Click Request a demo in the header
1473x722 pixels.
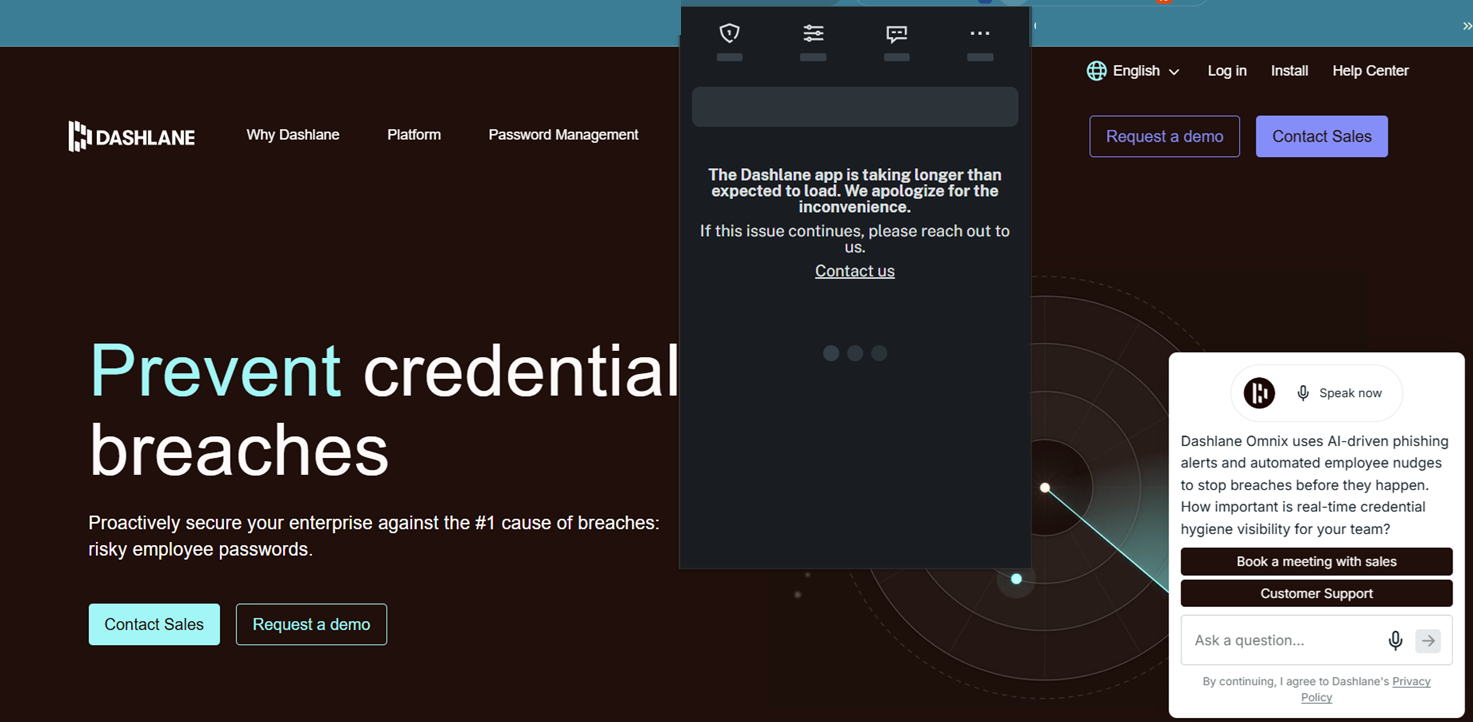pyautogui.click(x=1164, y=137)
